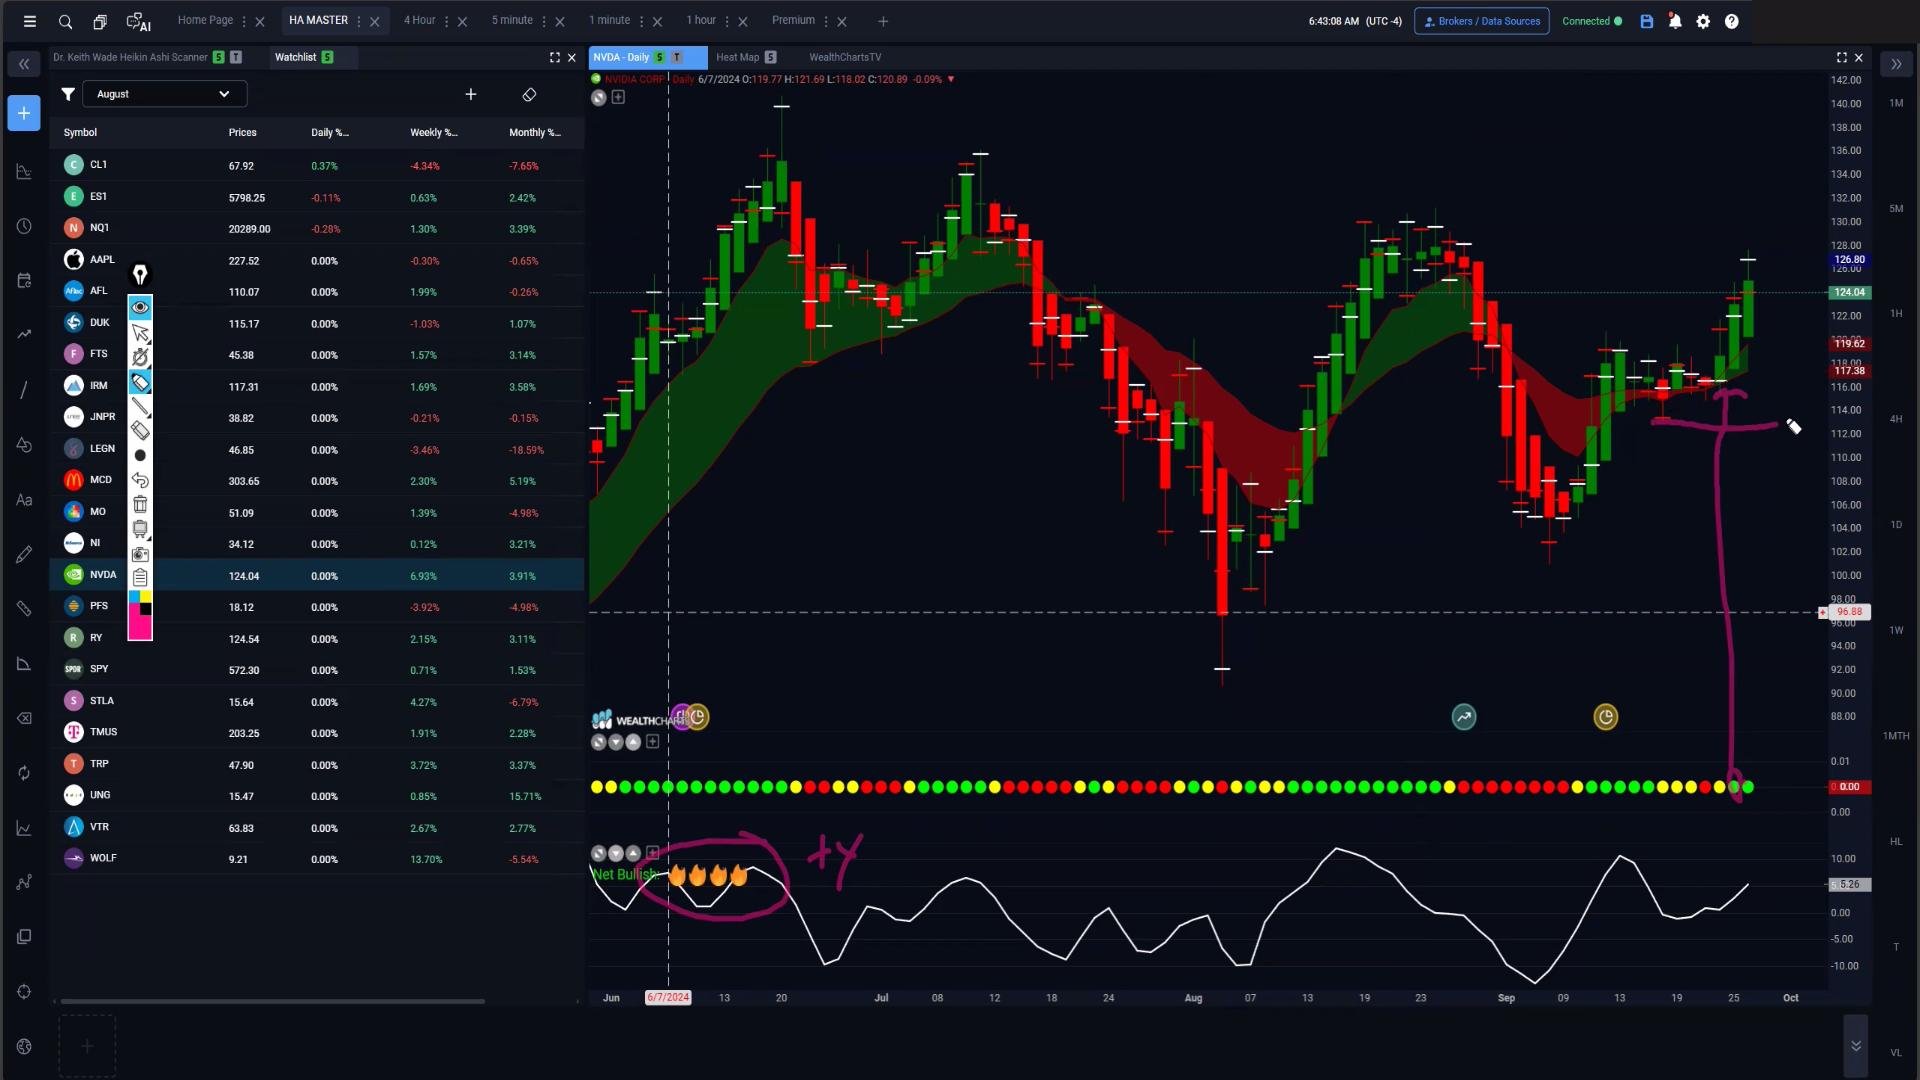The image size is (1920, 1080).
Task: Open the help question mark icon
Action: (x=1731, y=21)
